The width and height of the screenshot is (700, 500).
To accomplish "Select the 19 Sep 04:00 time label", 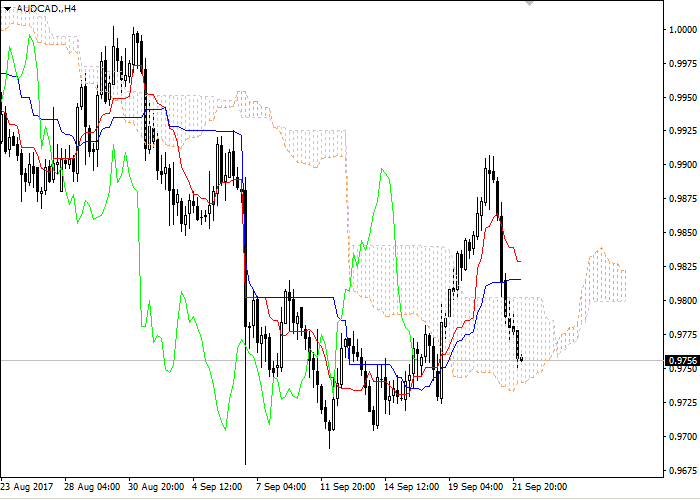I will pyautogui.click(x=475, y=487).
